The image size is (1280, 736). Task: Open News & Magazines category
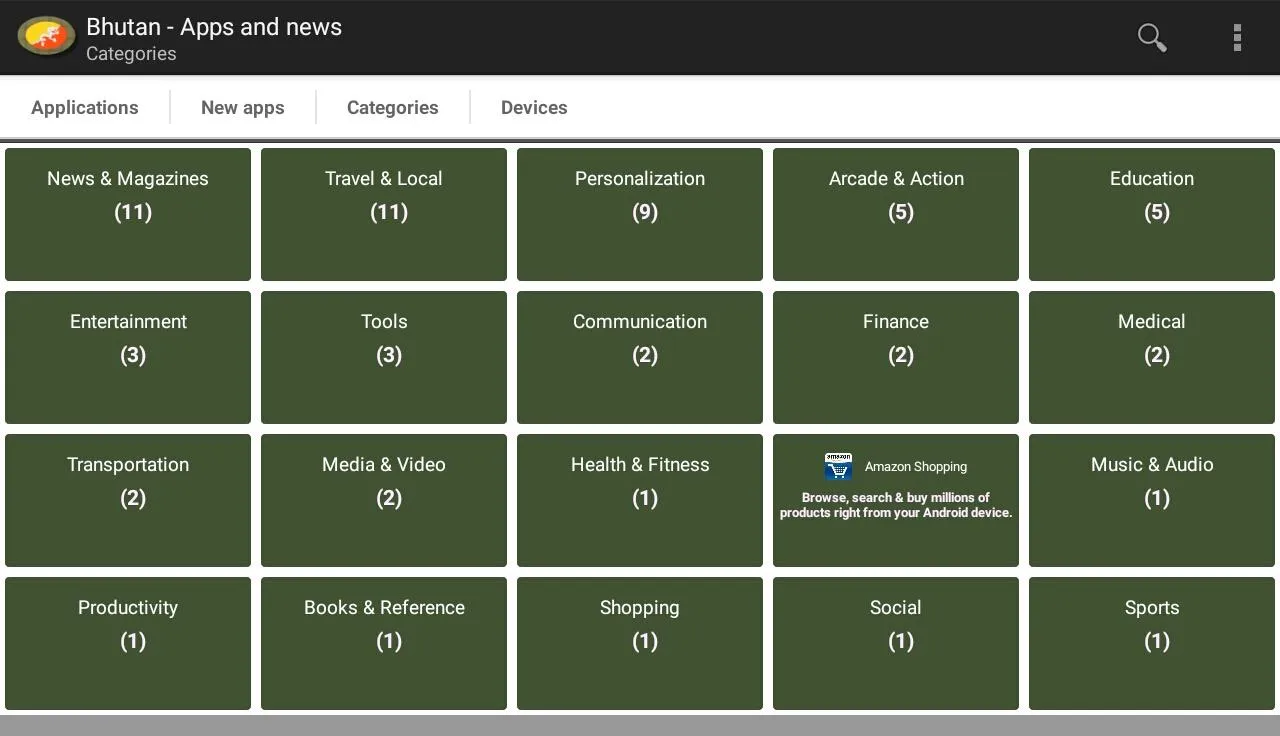[128, 214]
